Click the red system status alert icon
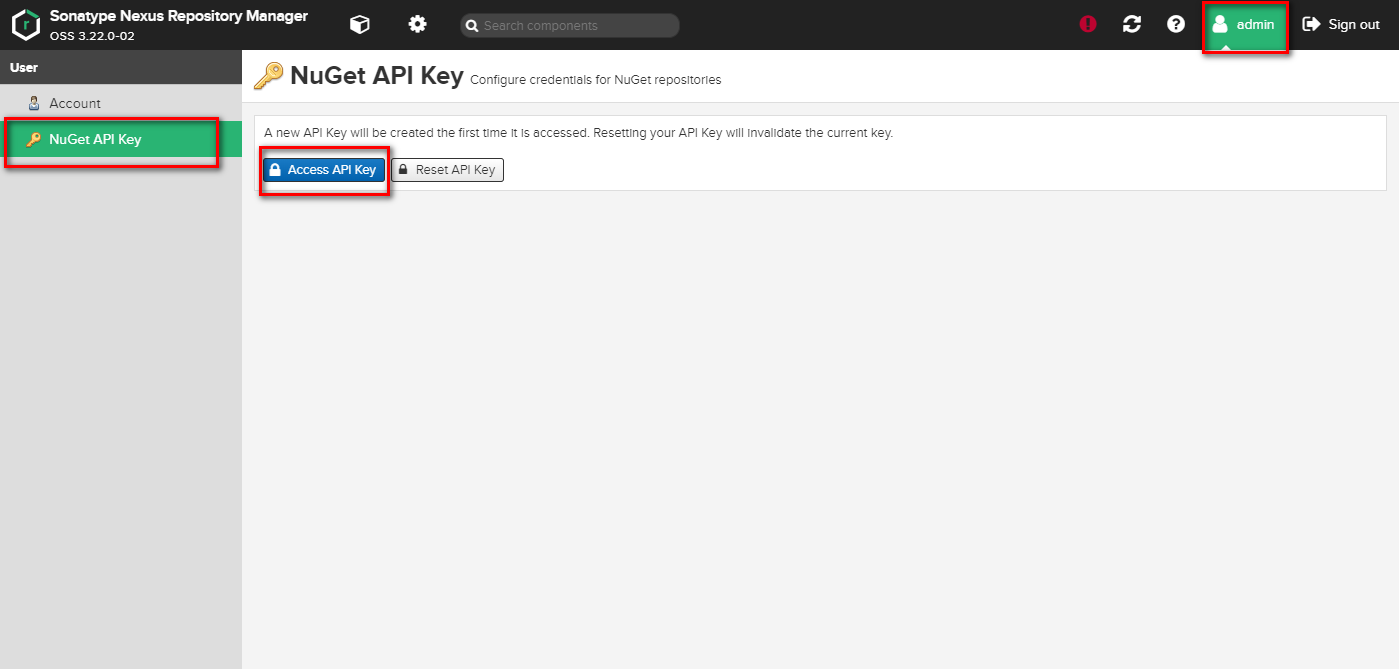This screenshot has width=1399, height=669. (x=1088, y=24)
